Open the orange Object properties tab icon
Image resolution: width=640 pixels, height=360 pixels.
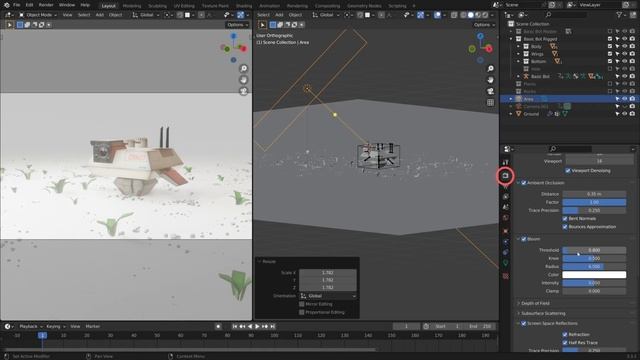505,231
